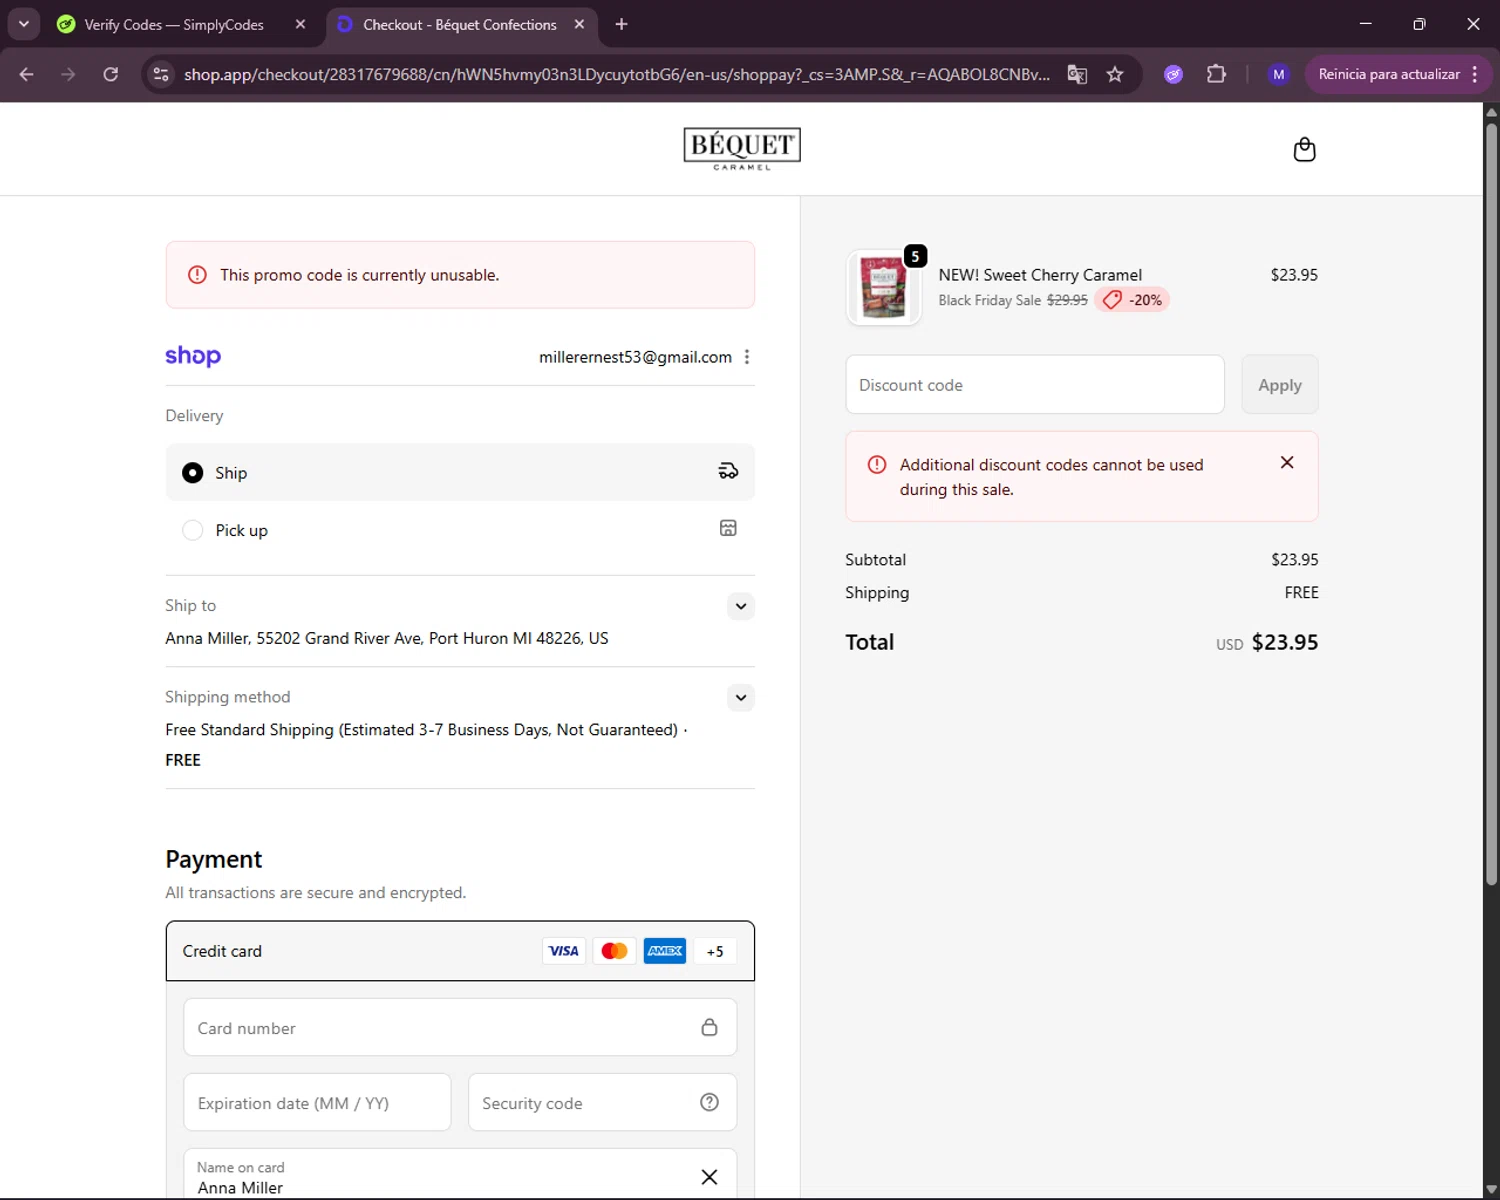The height and width of the screenshot is (1200, 1500).
Task: Open the shopping bag cart icon
Action: tap(1304, 150)
